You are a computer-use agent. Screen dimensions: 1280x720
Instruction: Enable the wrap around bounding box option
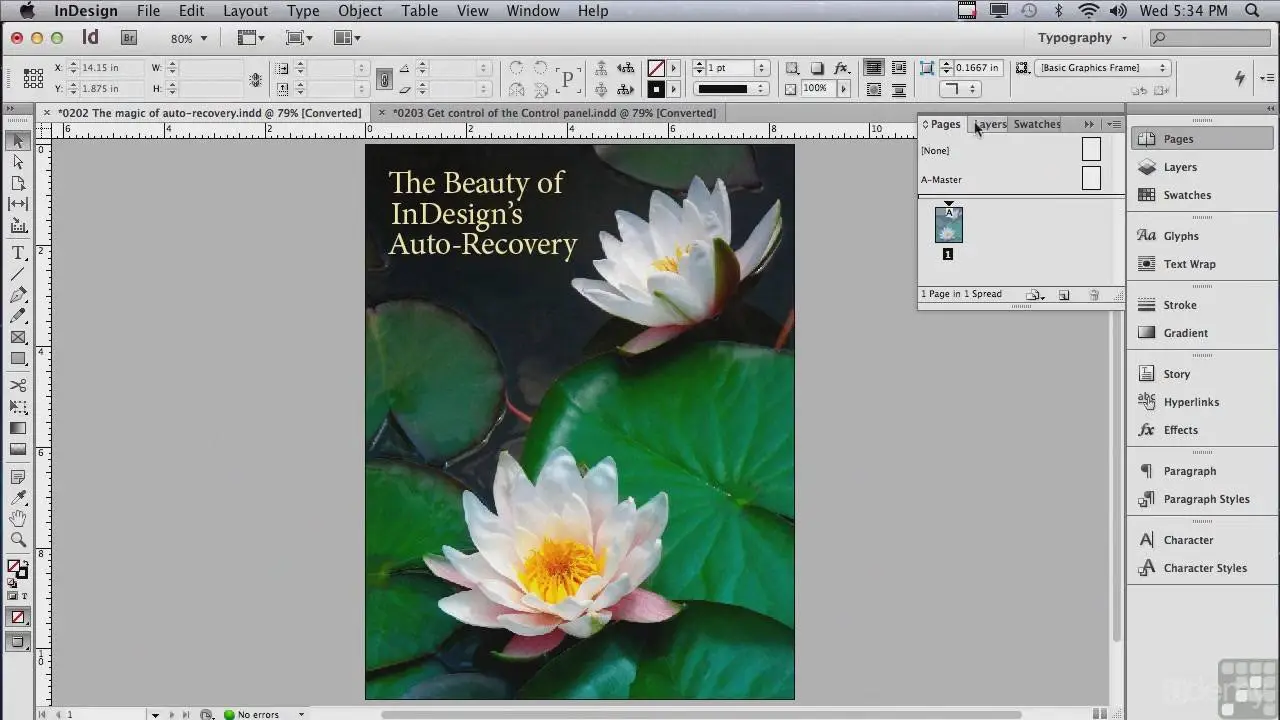pos(899,68)
